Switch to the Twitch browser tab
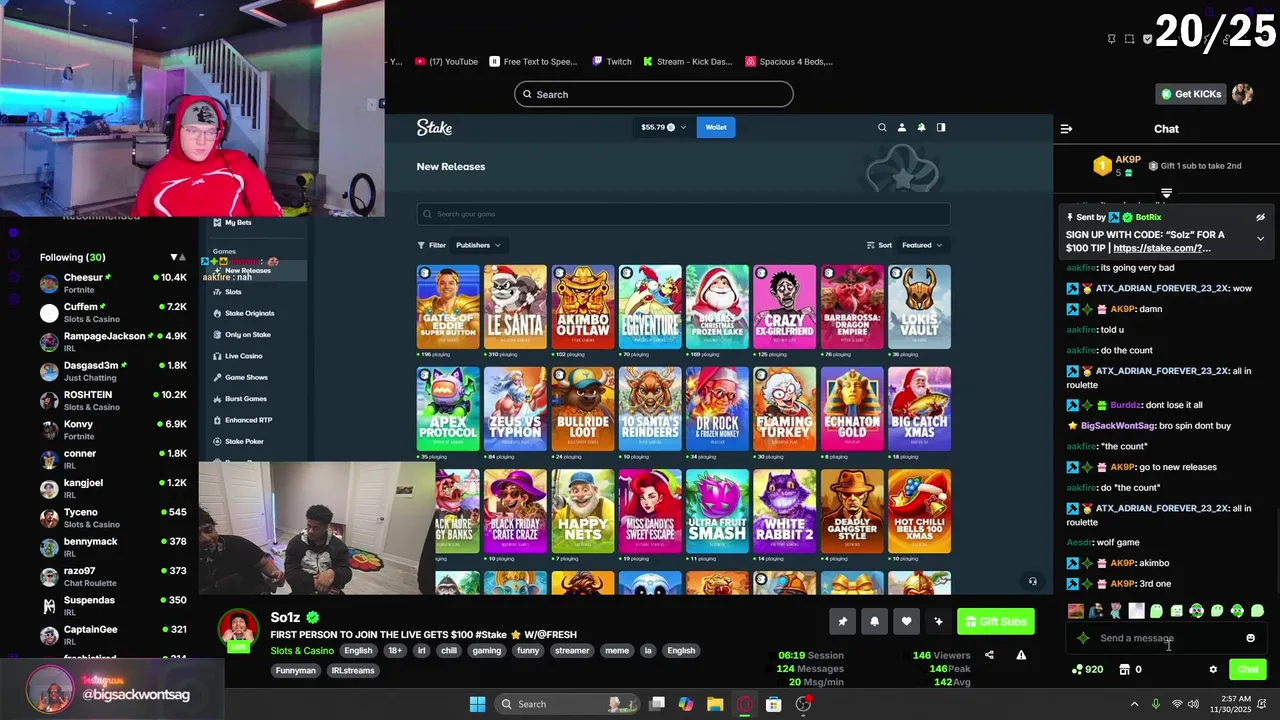The image size is (1280, 720). 611,62
